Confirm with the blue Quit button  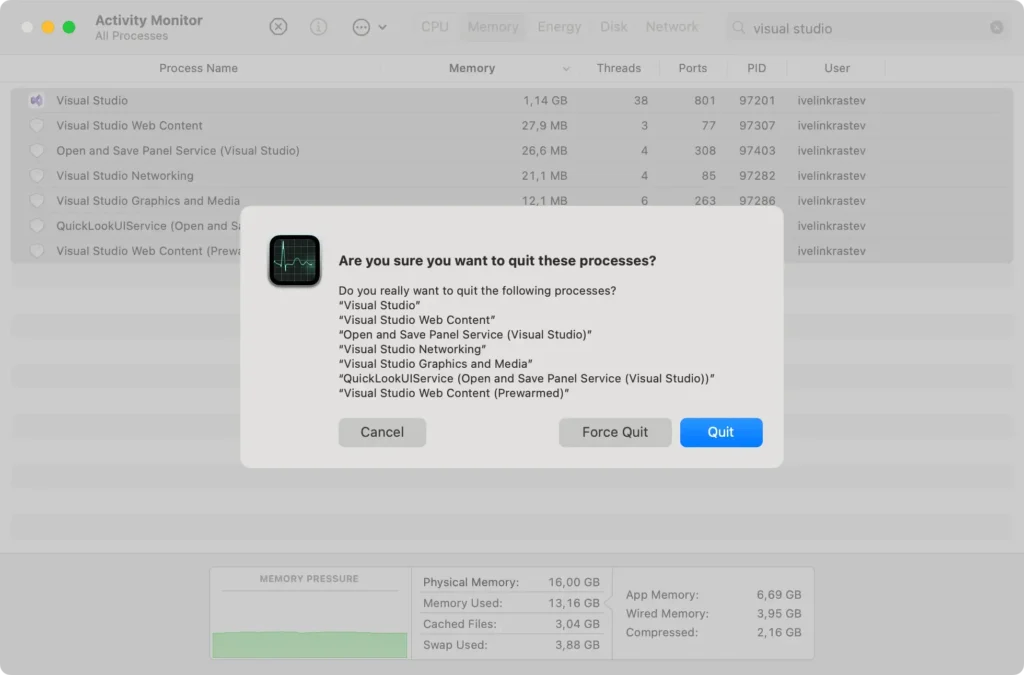[721, 432]
